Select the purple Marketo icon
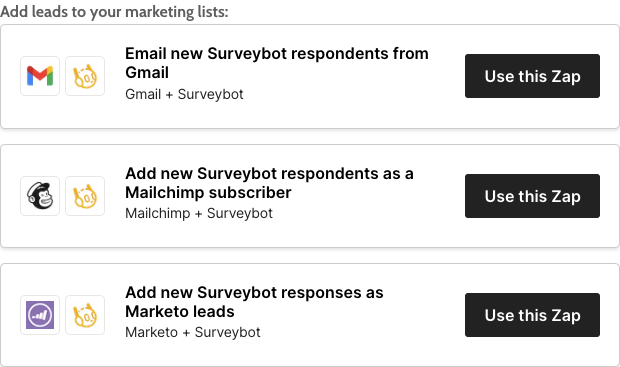The height and width of the screenshot is (367, 620). pos(40,315)
